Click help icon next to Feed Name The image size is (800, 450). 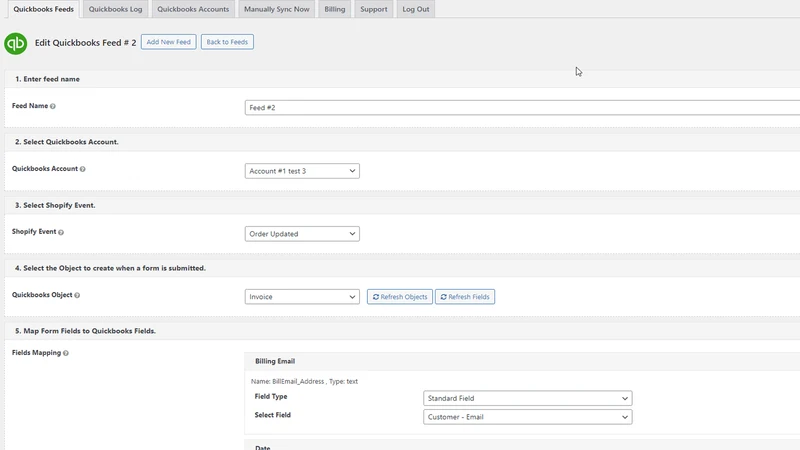[53, 106]
